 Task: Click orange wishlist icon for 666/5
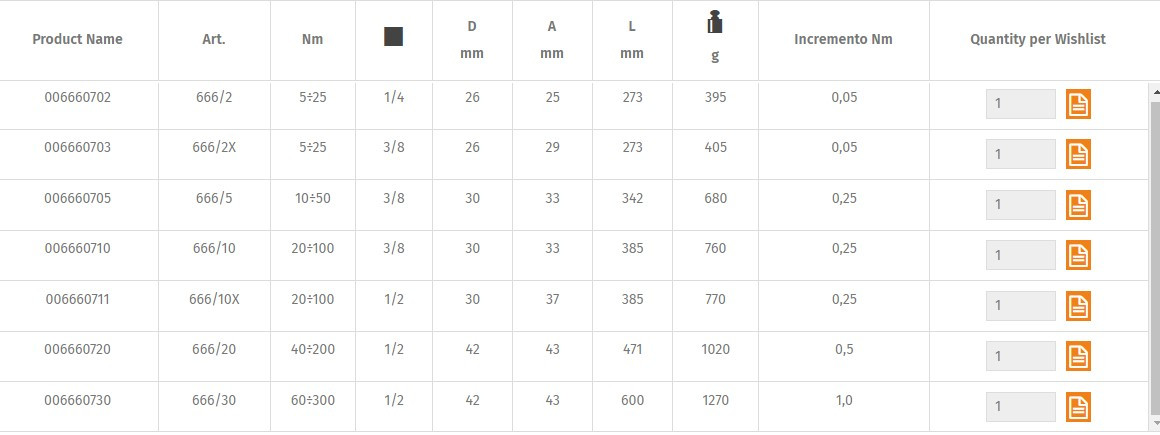click(1078, 205)
